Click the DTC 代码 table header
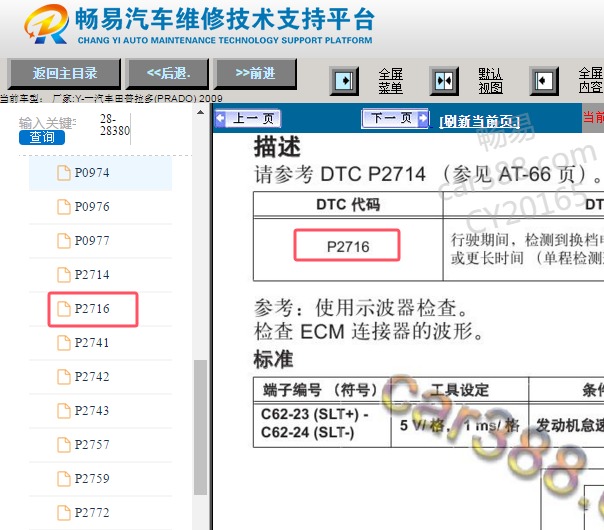Screen dimensions: 604x530 pos(348,205)
